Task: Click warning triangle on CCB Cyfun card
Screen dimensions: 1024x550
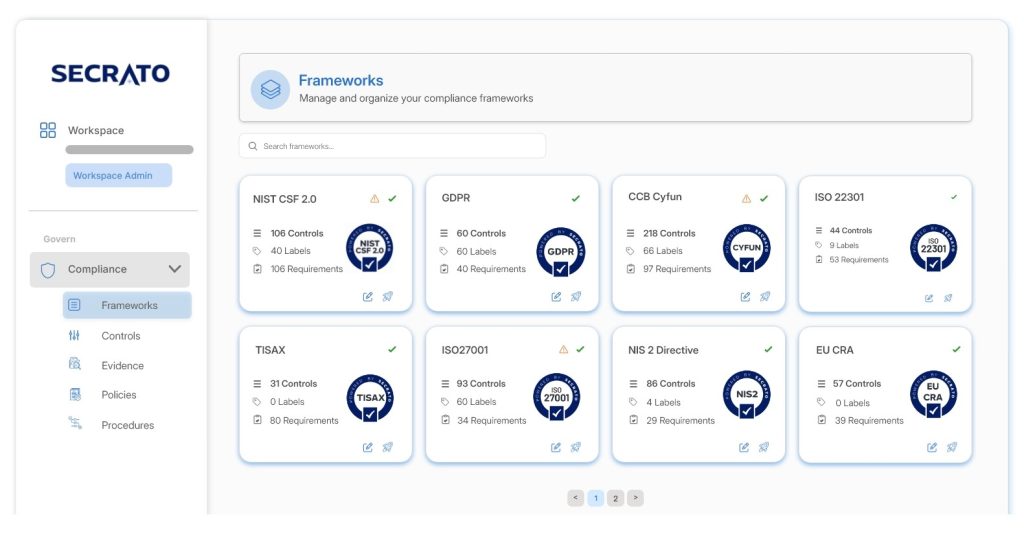Action: click(746, 199)
